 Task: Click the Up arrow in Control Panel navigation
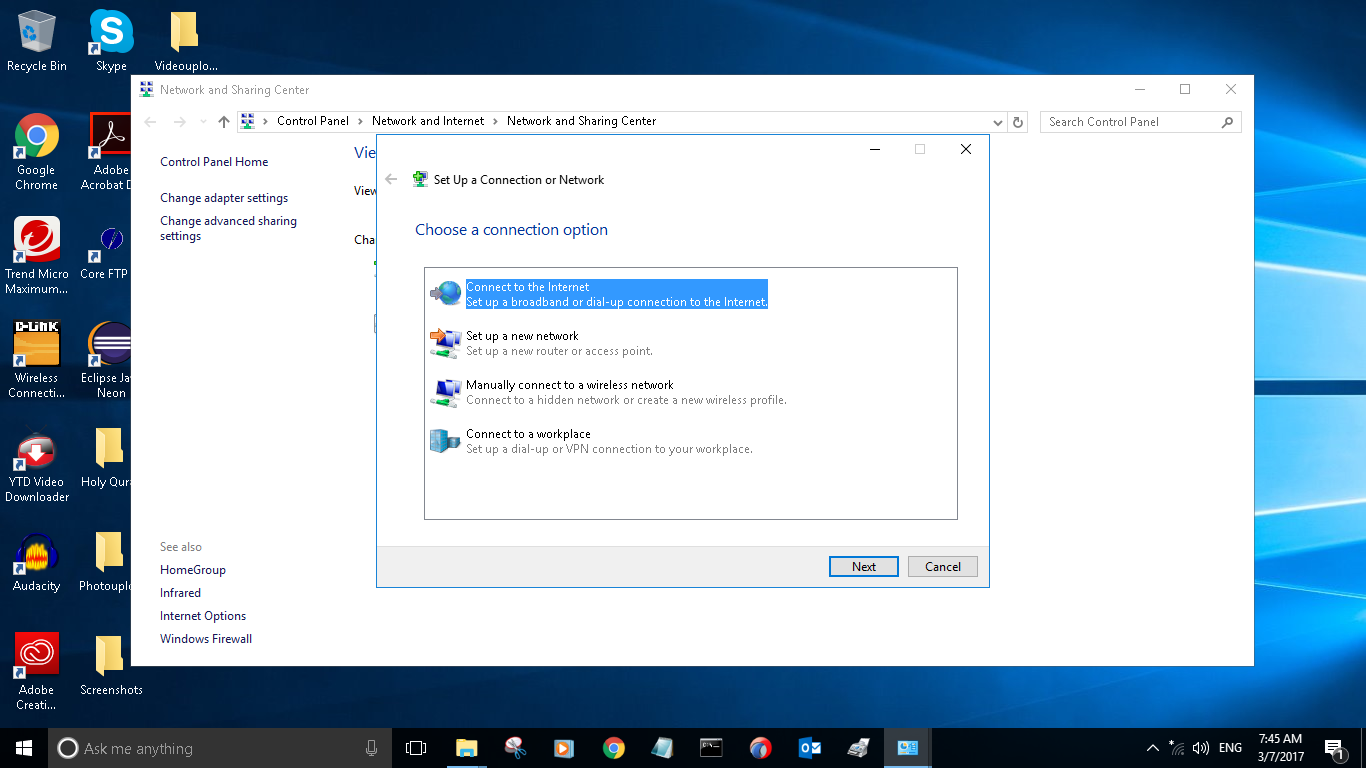pos(224,122)
